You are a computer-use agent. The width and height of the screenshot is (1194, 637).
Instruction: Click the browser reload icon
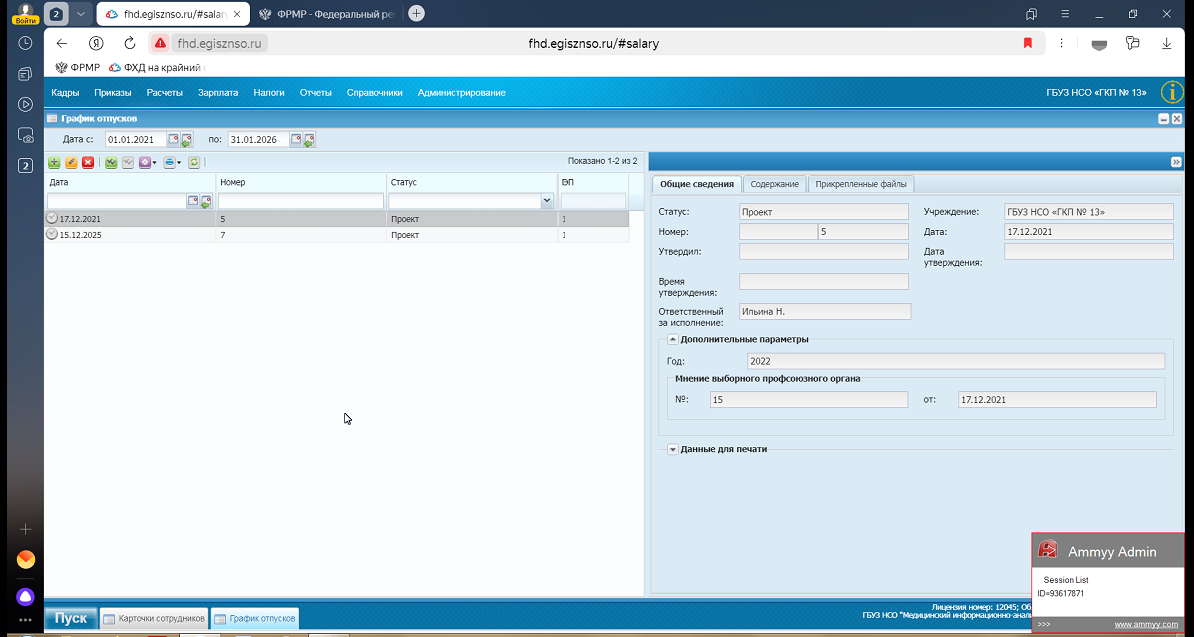129,43
